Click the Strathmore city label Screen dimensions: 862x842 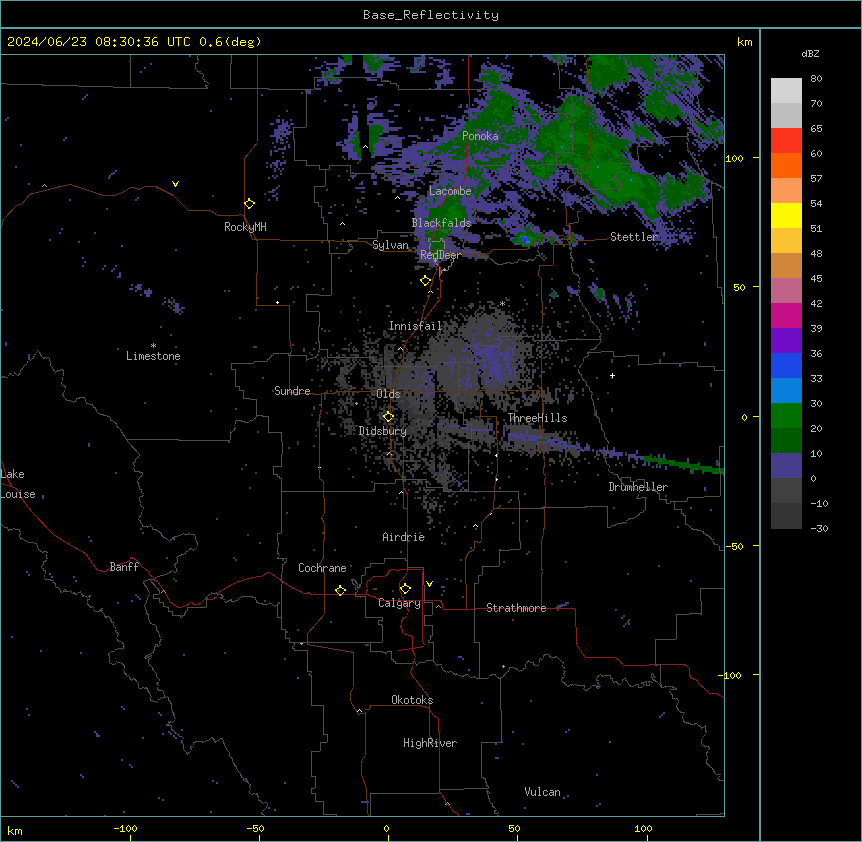point(516,608)
